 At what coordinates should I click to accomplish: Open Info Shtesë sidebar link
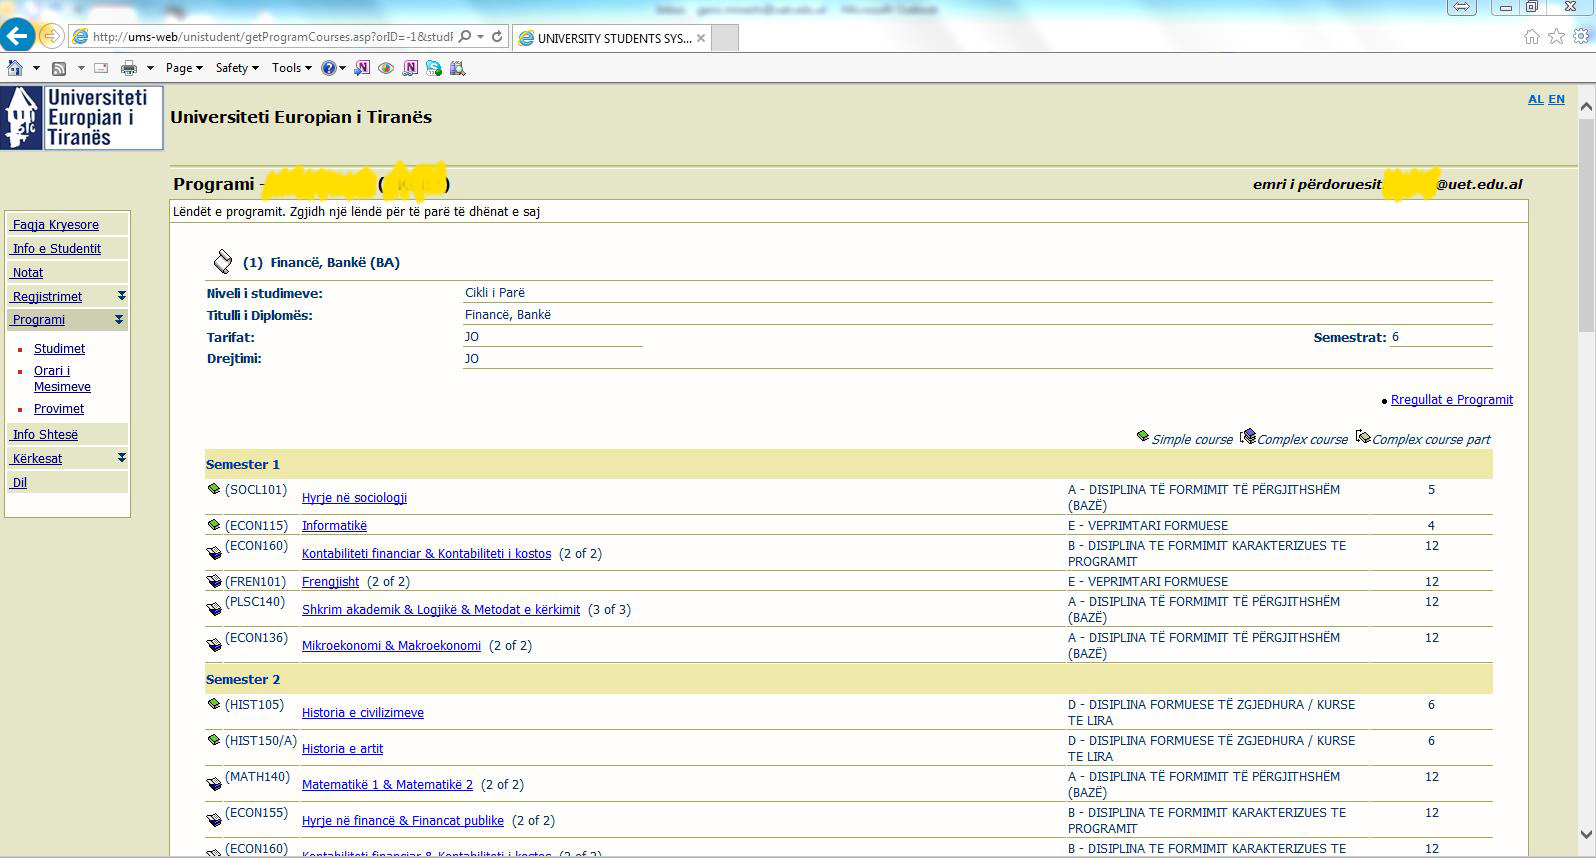(45, 435)
